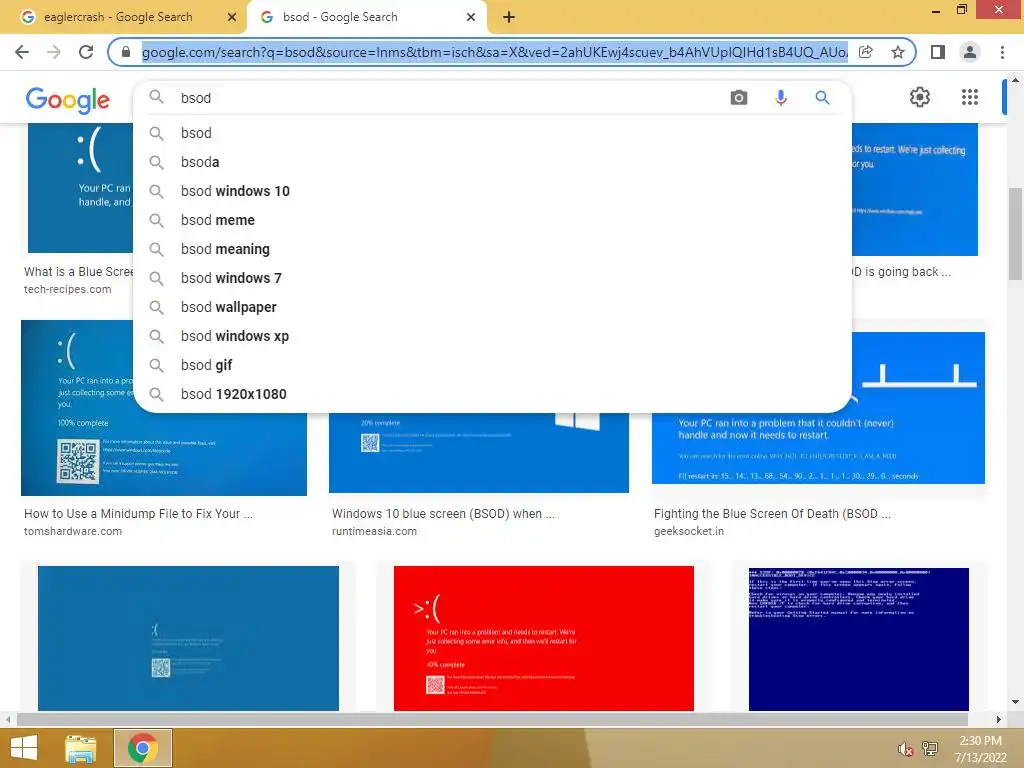Visit the tomshardware.com source link
This screenshot has width=1024, height=768.
73,532
